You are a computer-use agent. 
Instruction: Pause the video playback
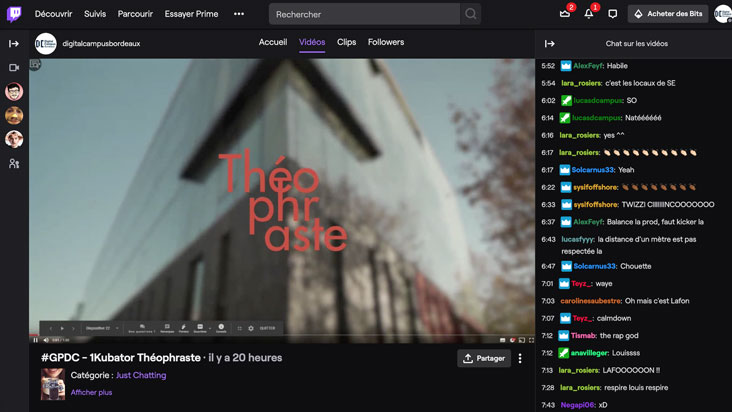pos(35,339)
